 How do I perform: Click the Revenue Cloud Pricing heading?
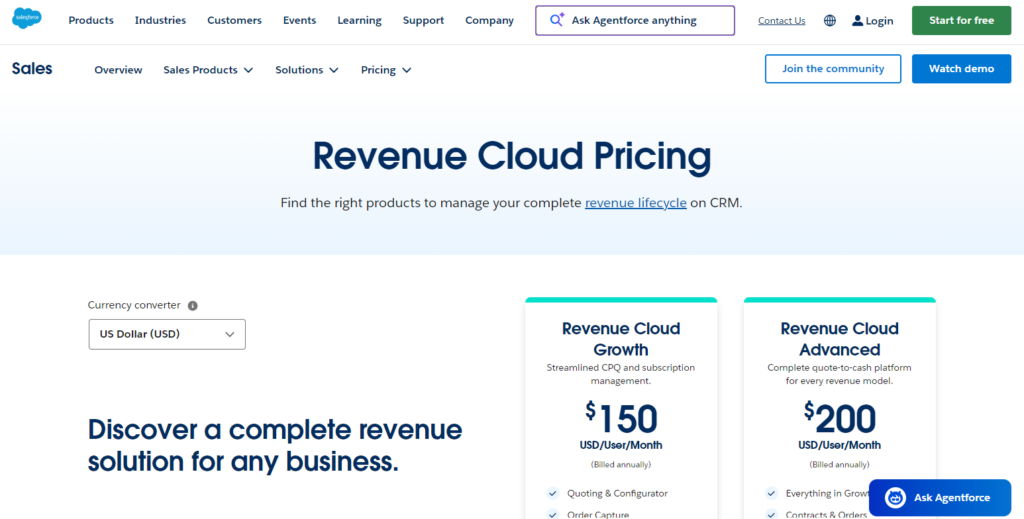[x=512, y=157]
